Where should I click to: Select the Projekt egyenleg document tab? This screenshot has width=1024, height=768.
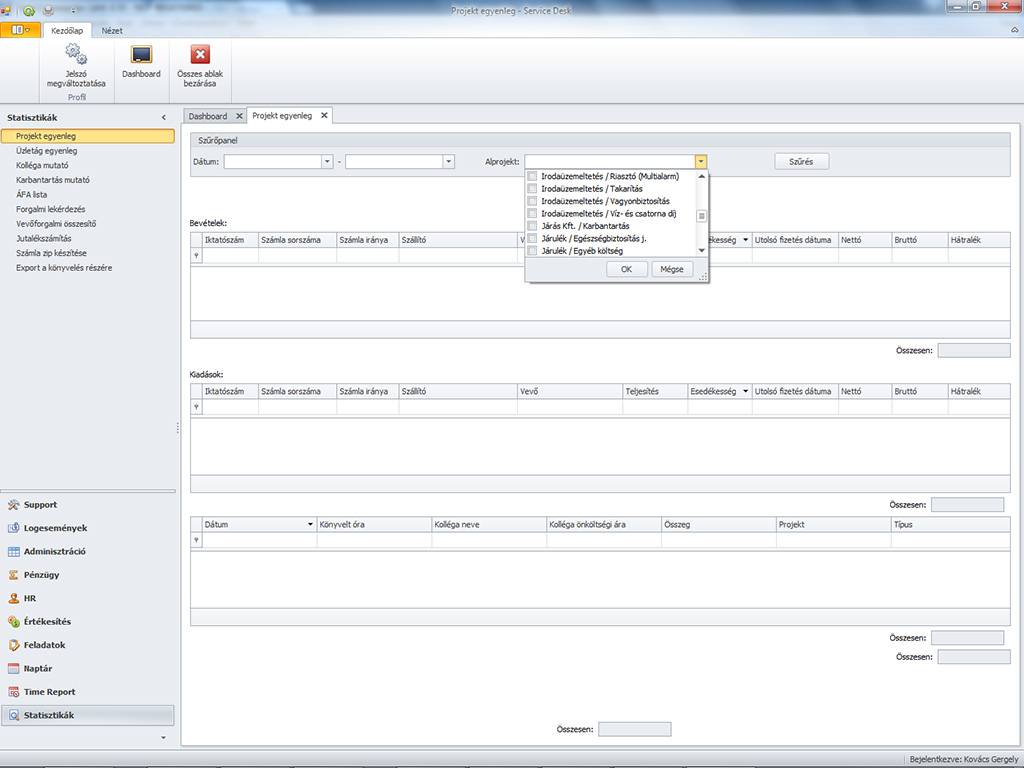(x=282, y=116)
